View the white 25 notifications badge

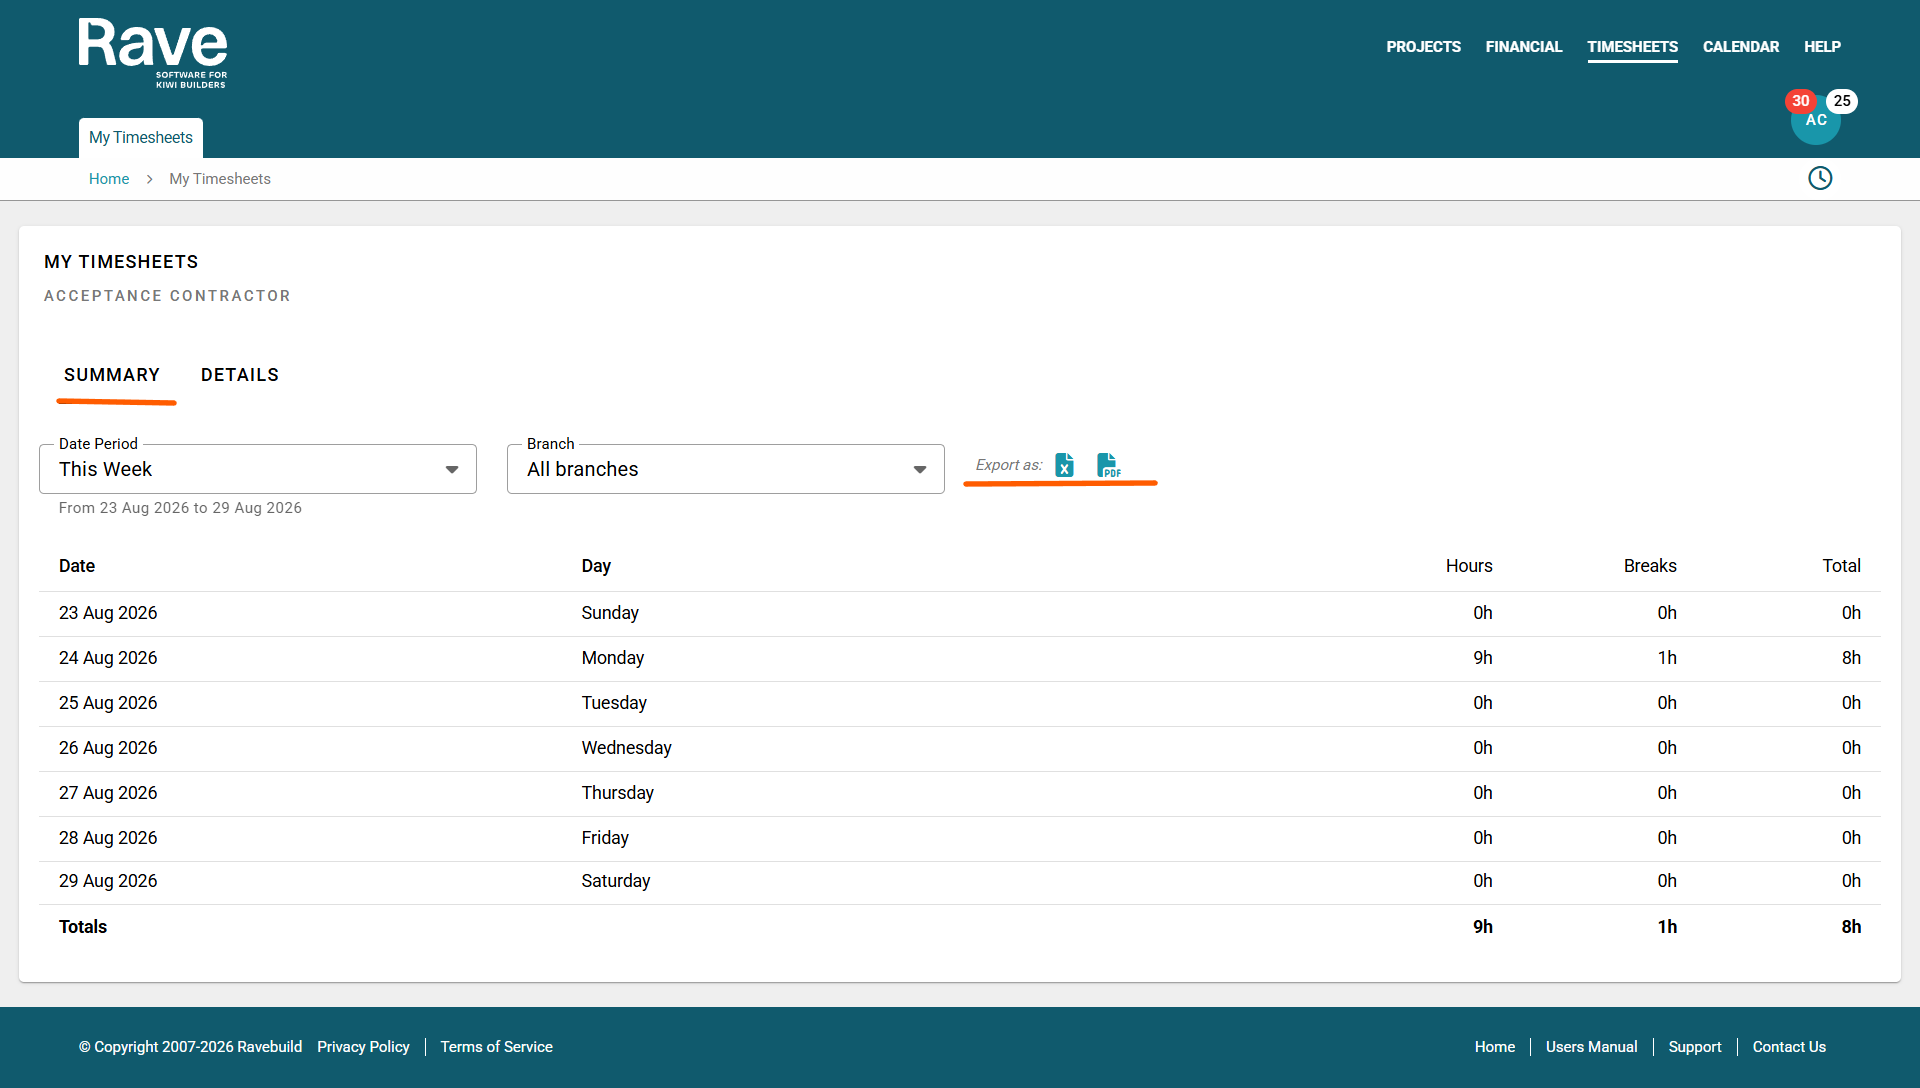tap(1842, 101)
